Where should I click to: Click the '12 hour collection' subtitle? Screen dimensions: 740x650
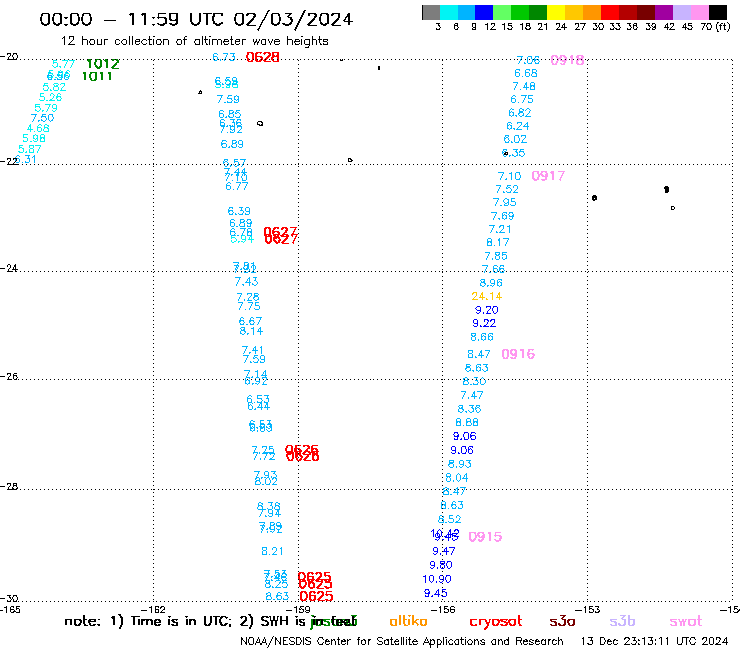click(x=194, y=41)
